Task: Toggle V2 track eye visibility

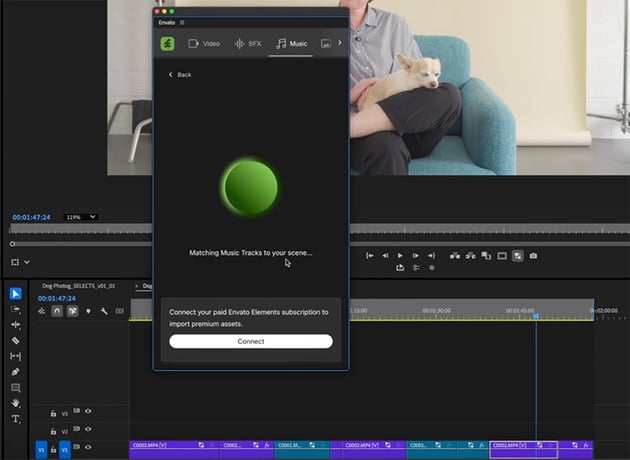Action: (88, 429)
